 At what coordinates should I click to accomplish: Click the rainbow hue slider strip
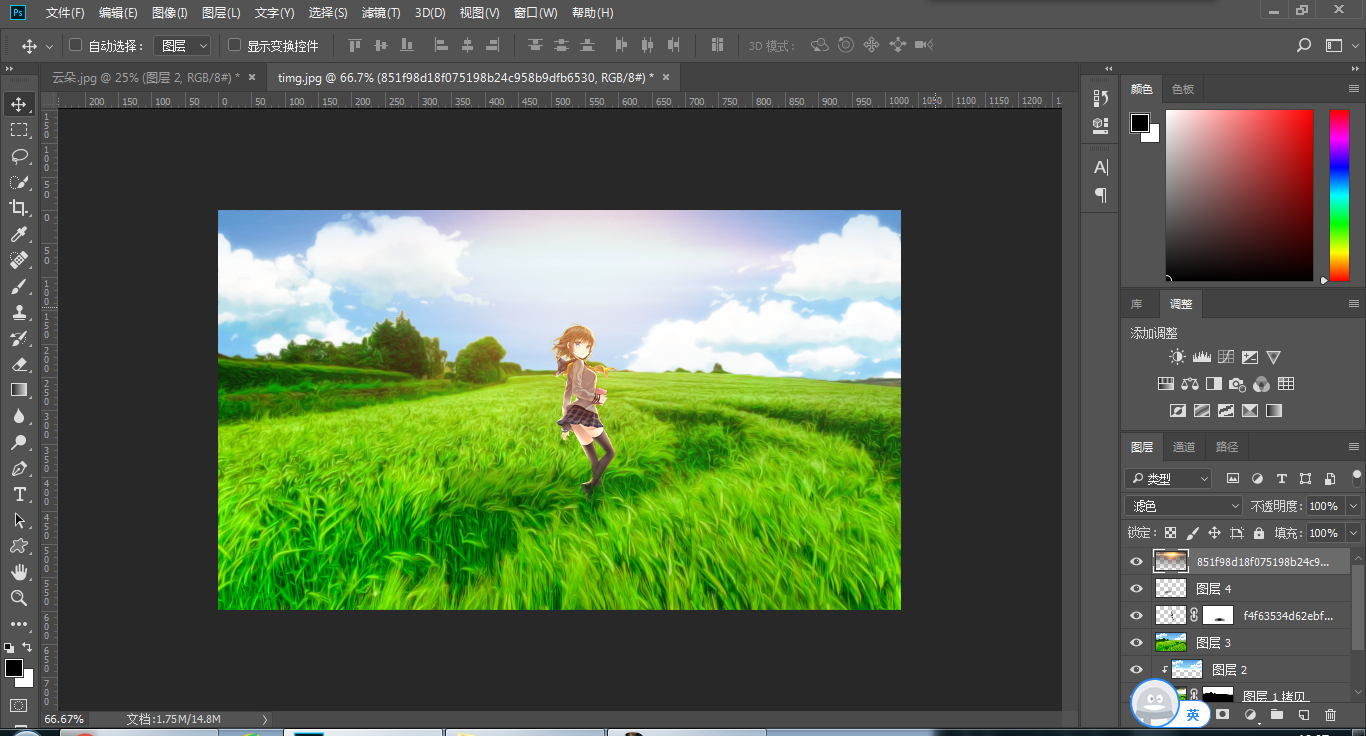pos(1339,195)
